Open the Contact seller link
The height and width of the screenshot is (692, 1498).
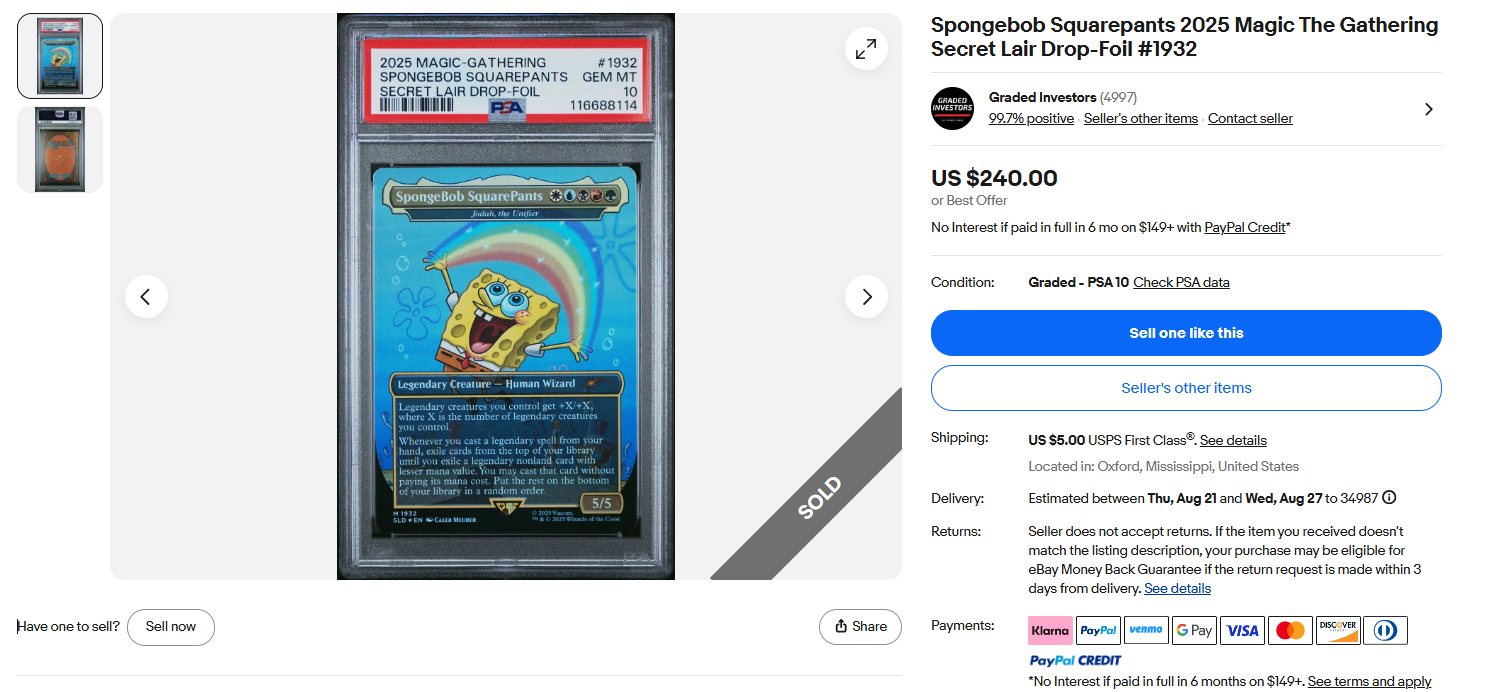(x=1250, y=119)
